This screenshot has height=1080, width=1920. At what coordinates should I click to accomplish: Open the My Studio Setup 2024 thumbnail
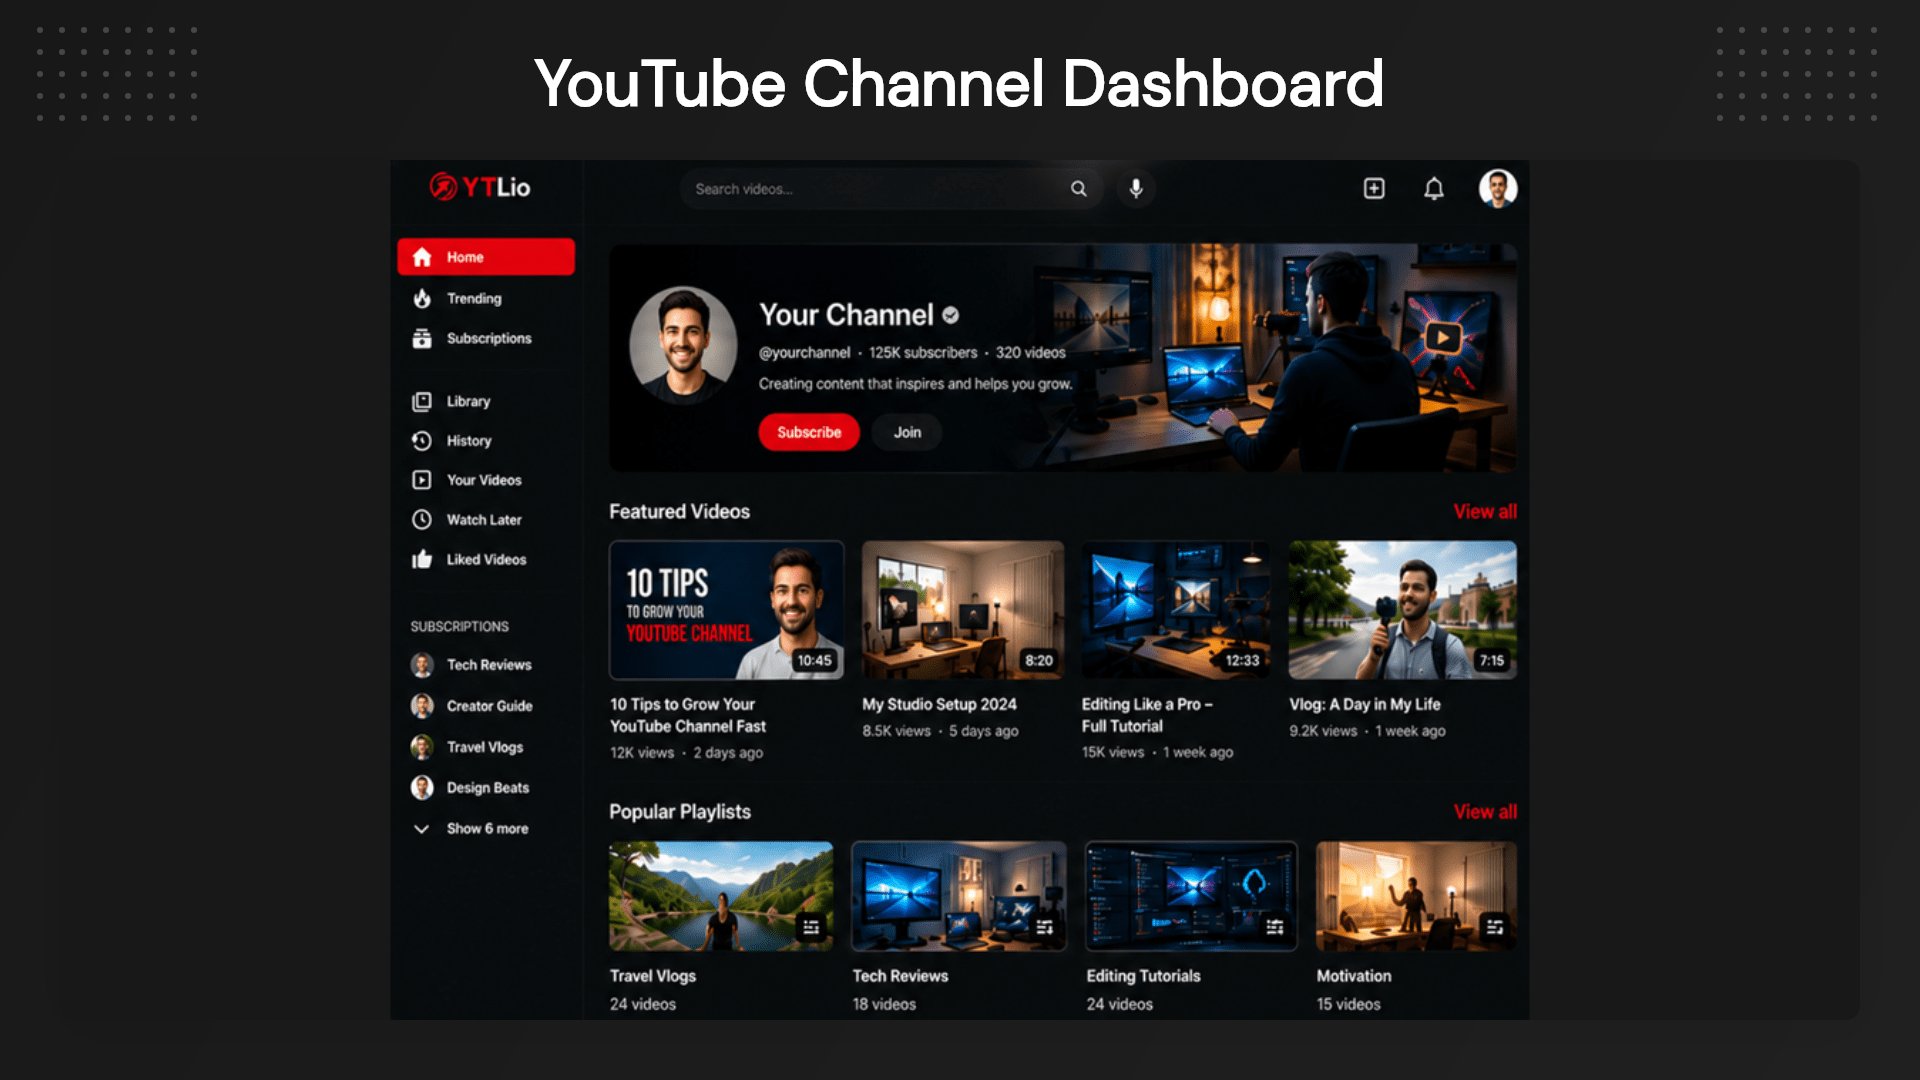[963, 610]
